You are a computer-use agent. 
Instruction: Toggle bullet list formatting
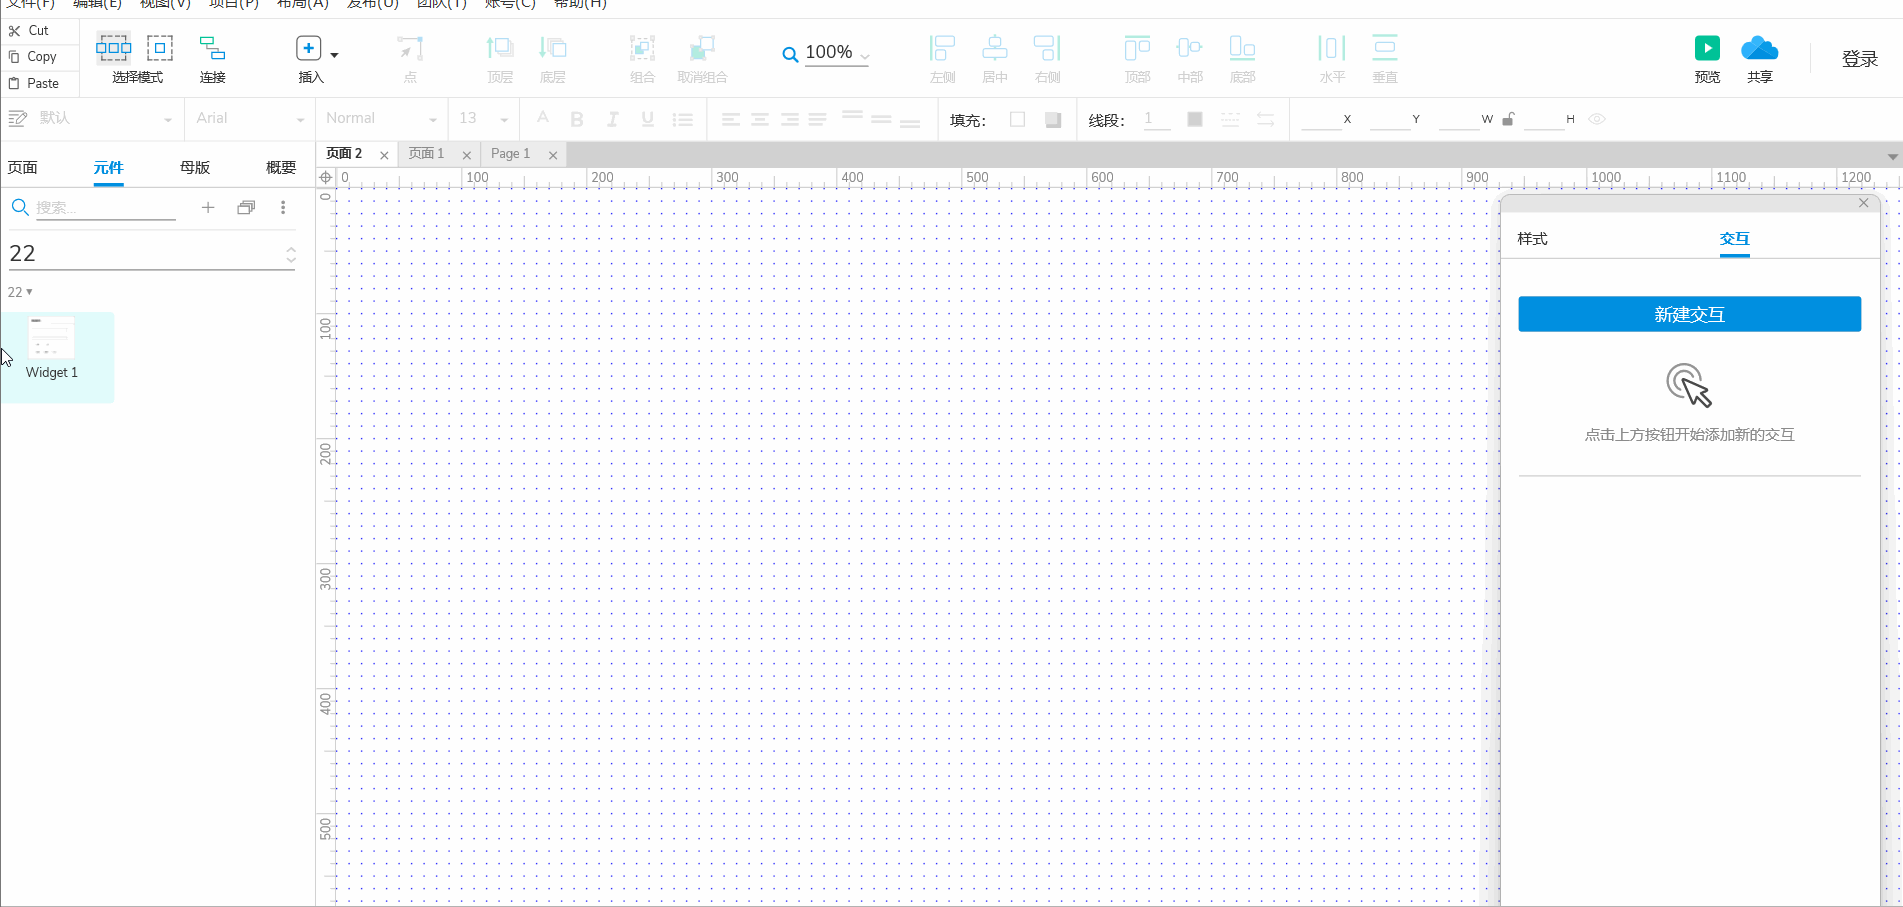(x=683, y=119)
